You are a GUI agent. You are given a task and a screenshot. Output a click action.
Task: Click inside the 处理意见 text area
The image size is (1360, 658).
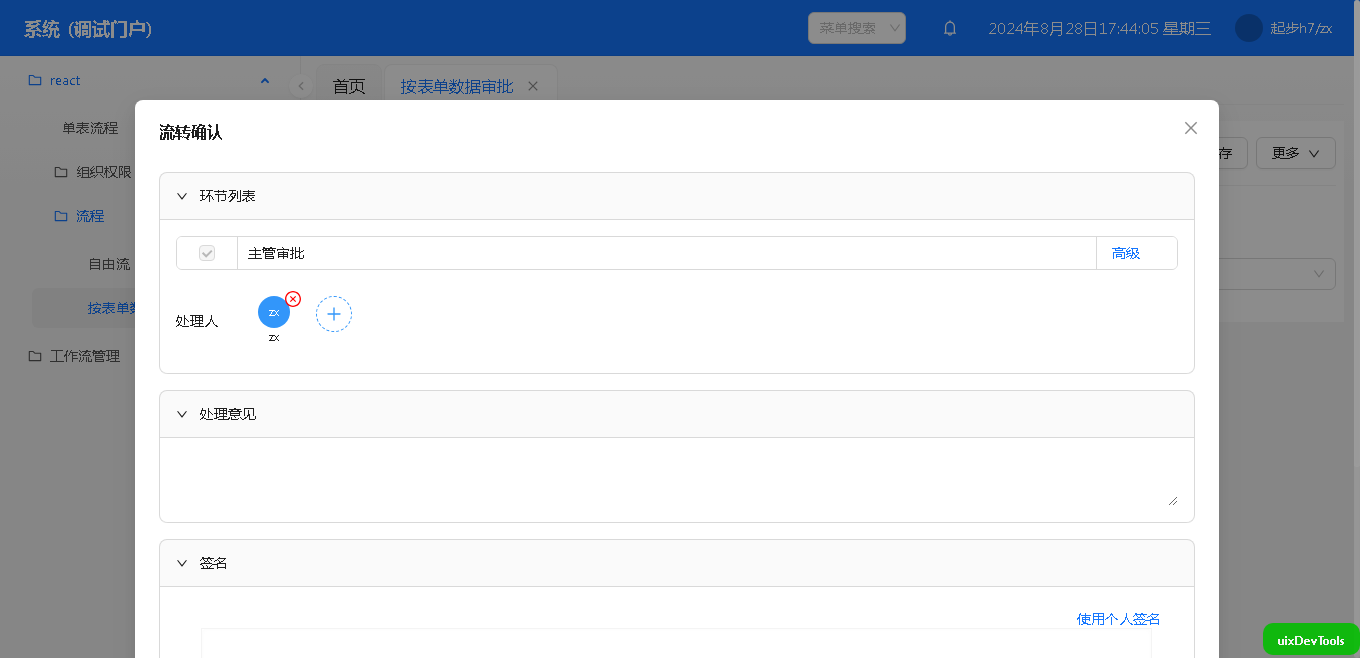tap(677, 480)
